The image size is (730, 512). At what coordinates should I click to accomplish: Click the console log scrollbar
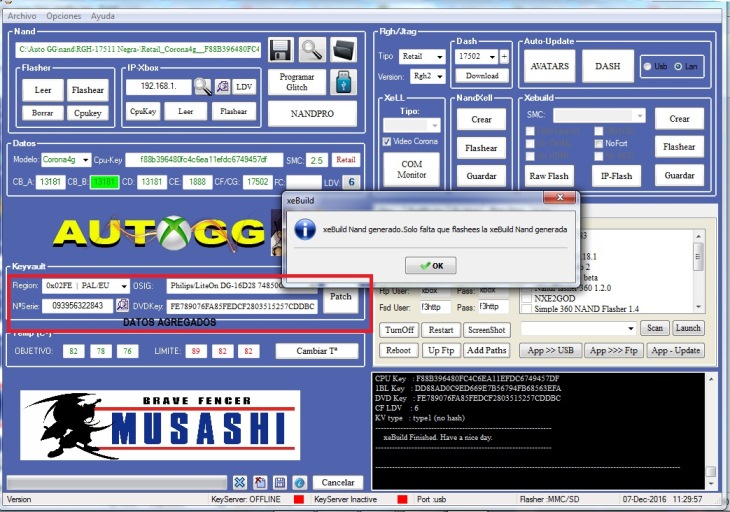click(710, 431)
